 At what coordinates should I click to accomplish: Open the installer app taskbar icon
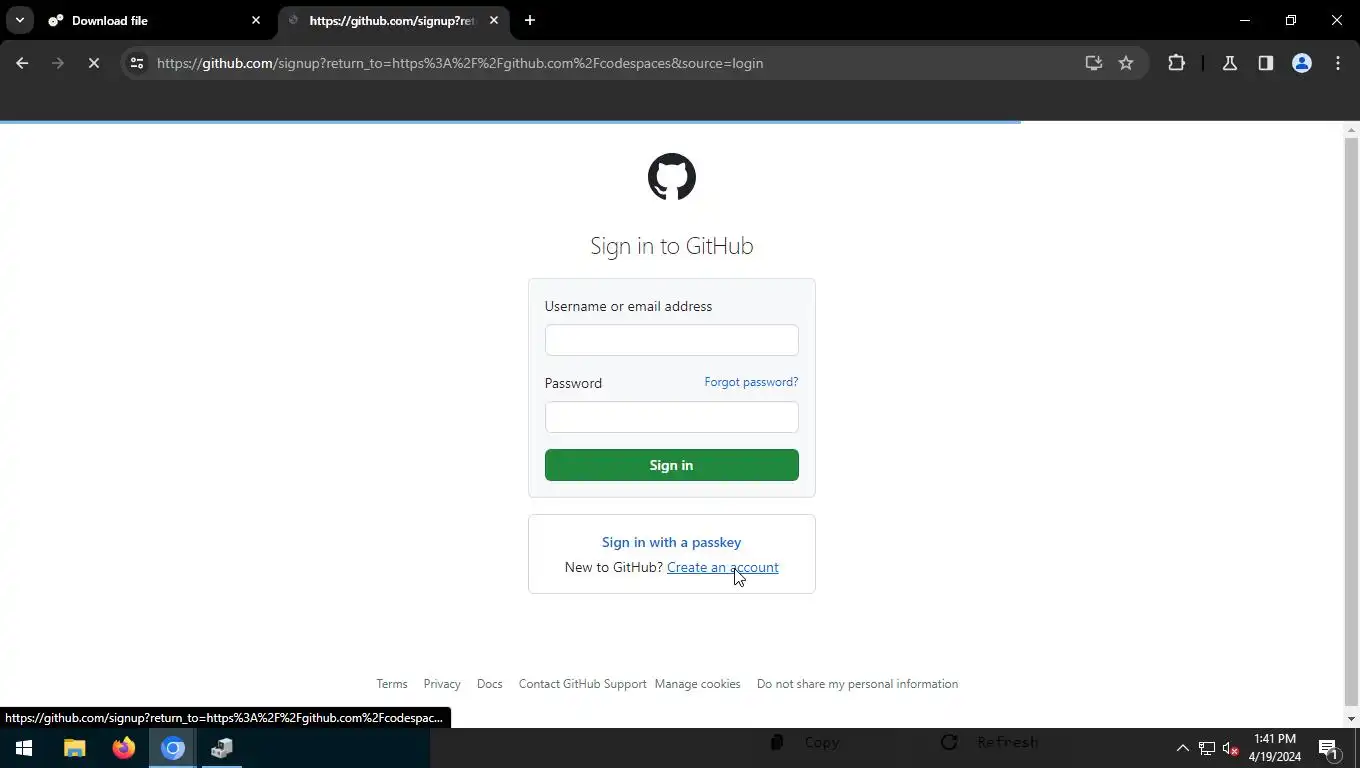(222, 748)
